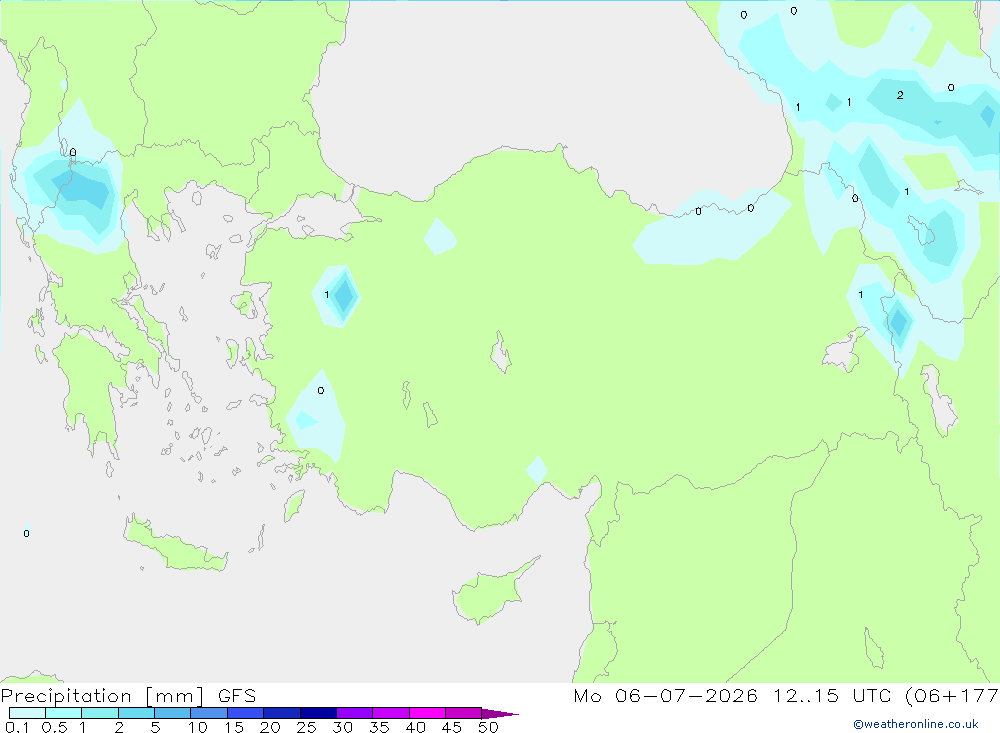Click the '20' legend scale label
Image resolution: width=1000 pixels, height=733 pixels.
tap(270, 727)
